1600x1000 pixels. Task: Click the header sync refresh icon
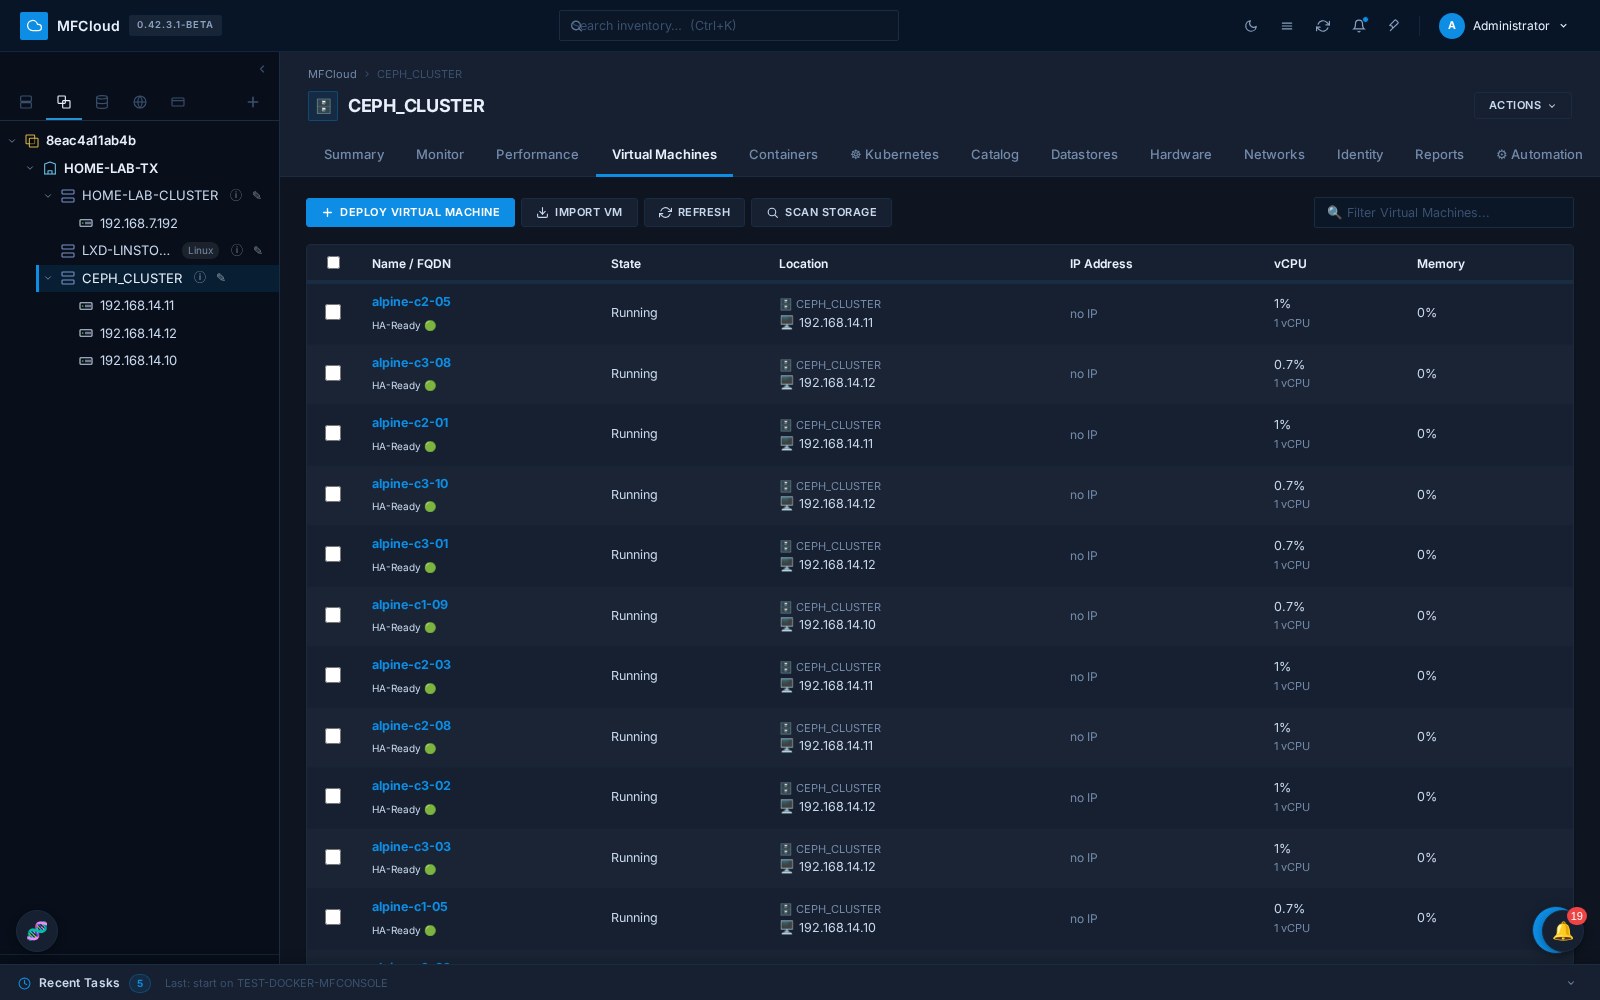(x=1323, y=26)
